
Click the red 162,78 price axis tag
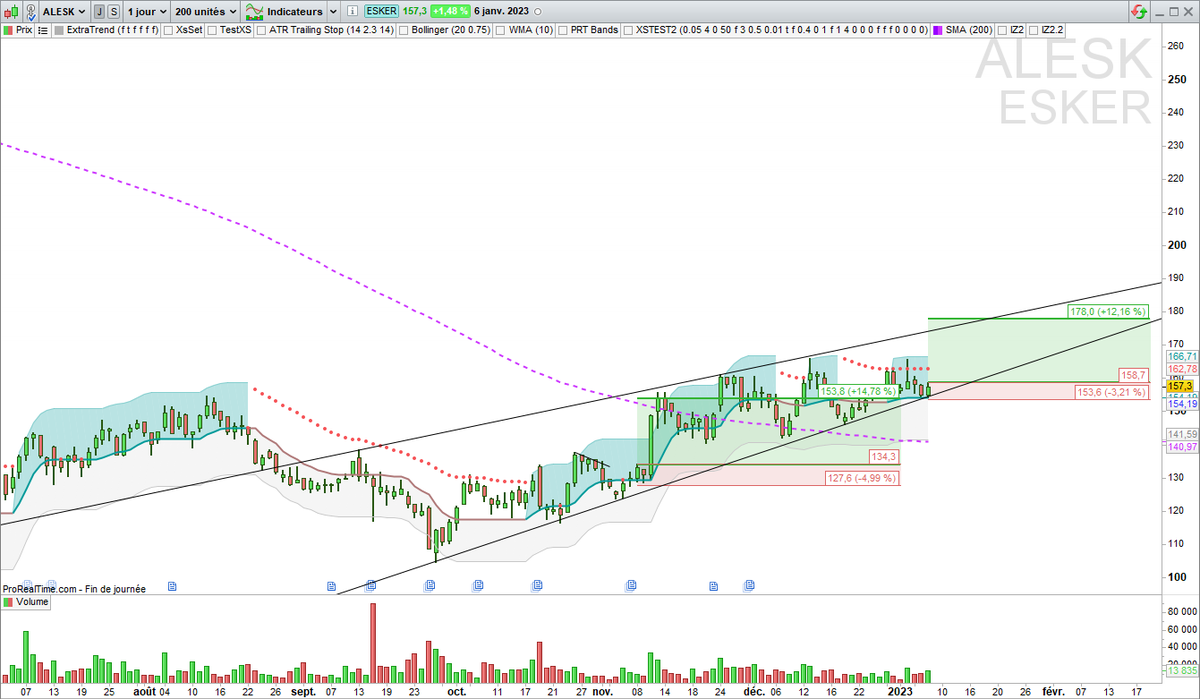pos(1182,369)
